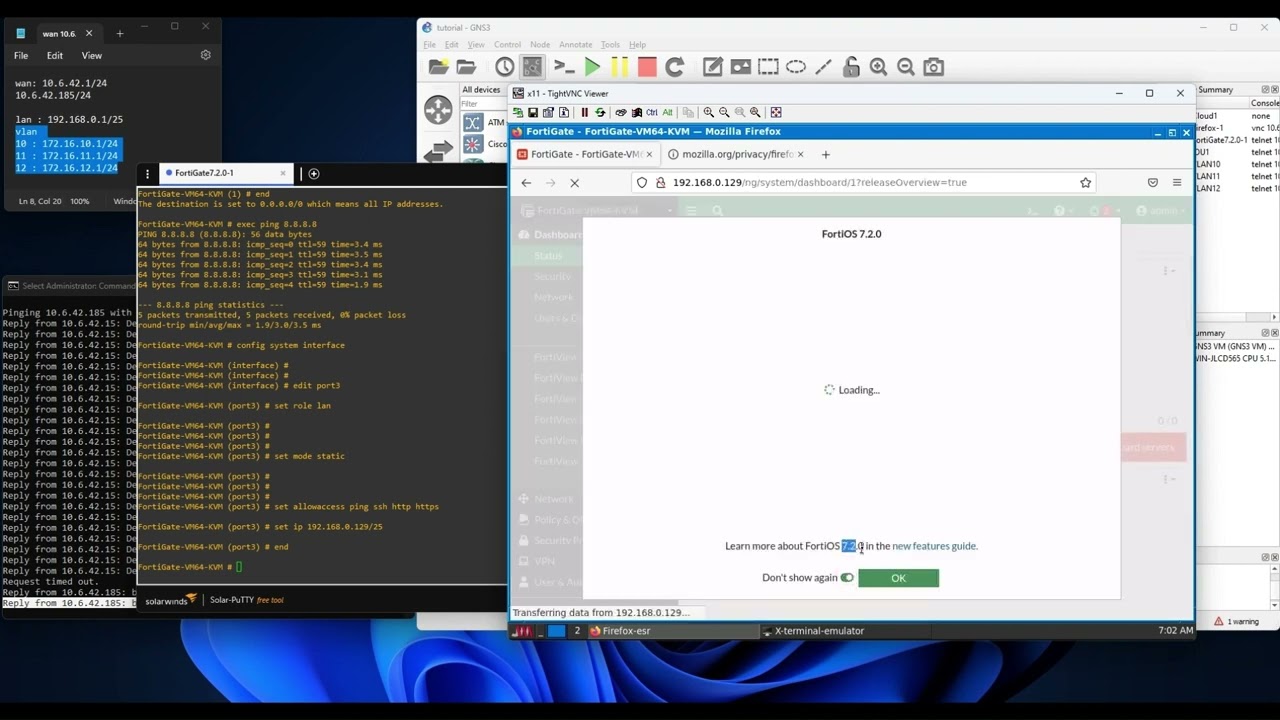Click Firefox back arrow
The width and height of the screenshot is (1280, 720).
tap(526, 183)
